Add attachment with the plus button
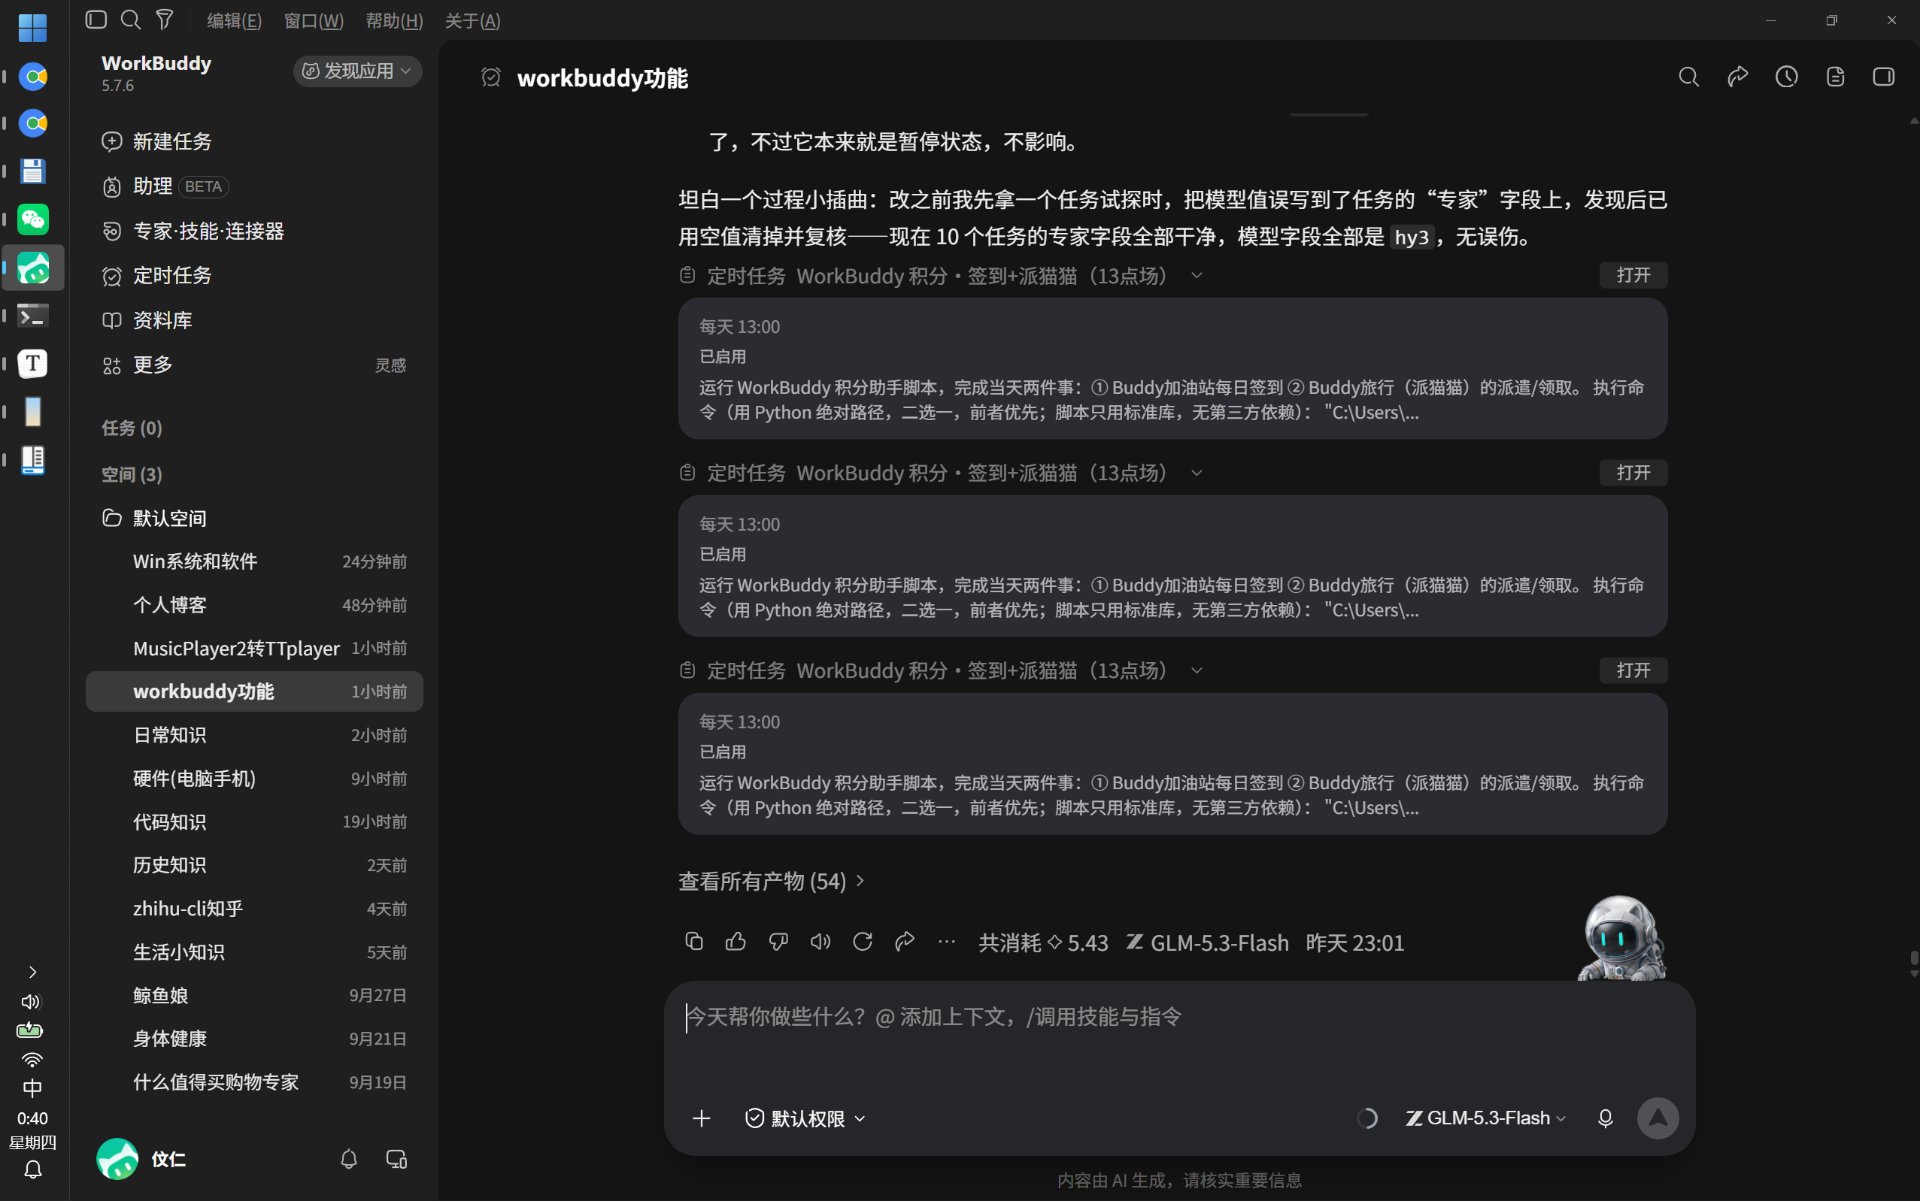This screenshot has height=1201, width=1920. [x=702, y=1118]
